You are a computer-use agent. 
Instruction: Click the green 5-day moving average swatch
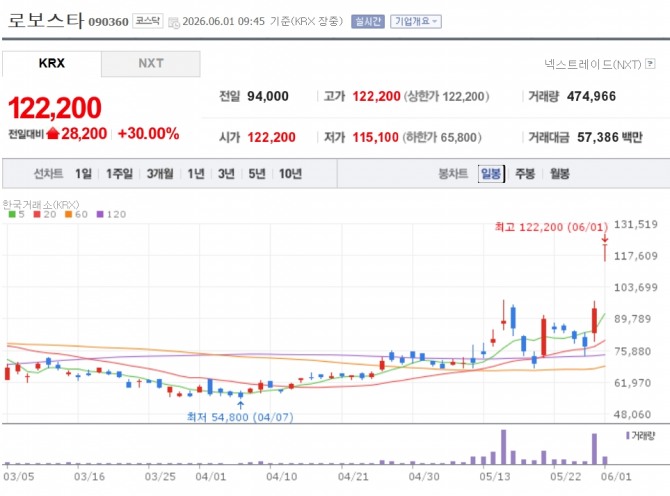click(12, 214)
